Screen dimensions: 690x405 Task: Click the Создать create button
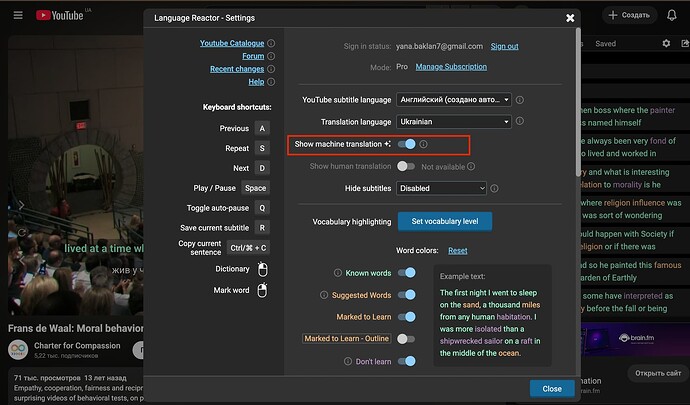[x=629, y=15]
